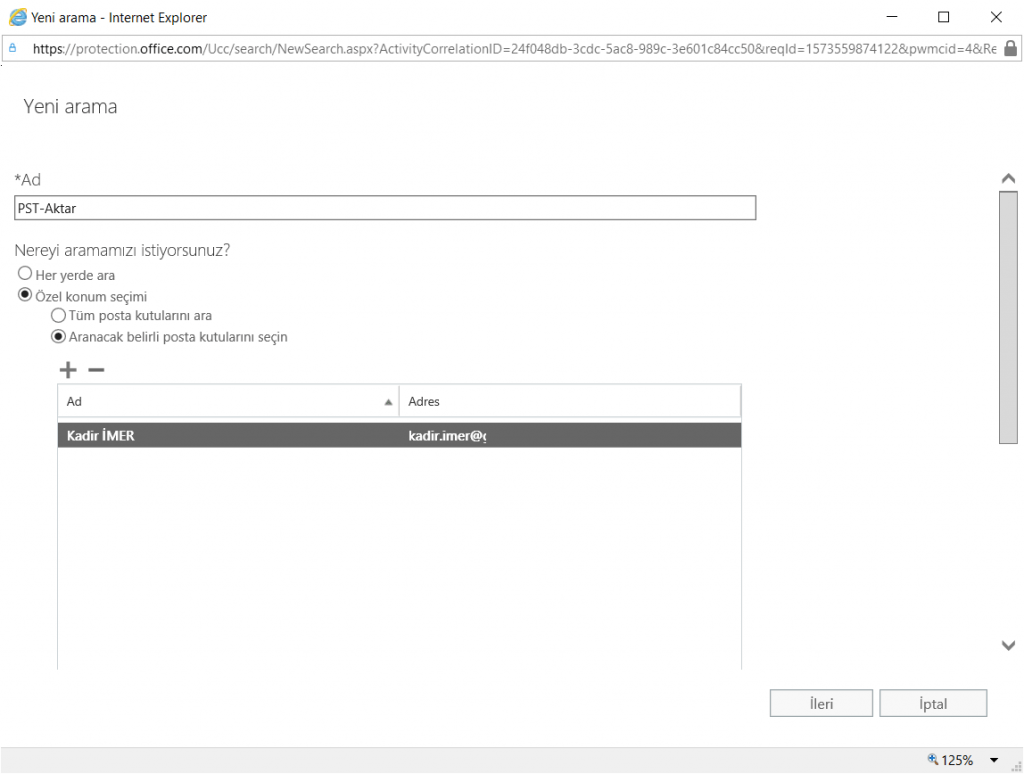1024x774 pixels.
Task: Click the Adres column header
Action: 569,401
